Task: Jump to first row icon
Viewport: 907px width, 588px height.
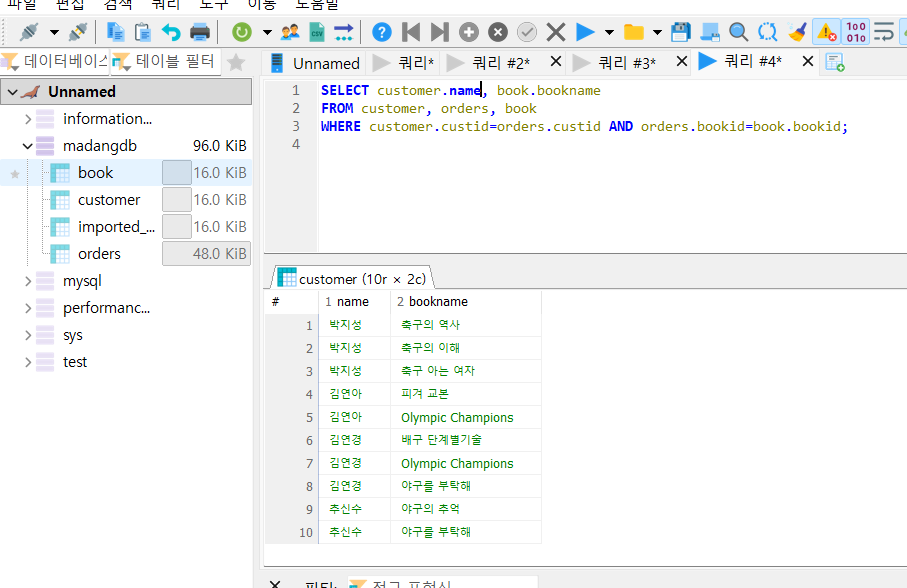Action: (411, 32)
